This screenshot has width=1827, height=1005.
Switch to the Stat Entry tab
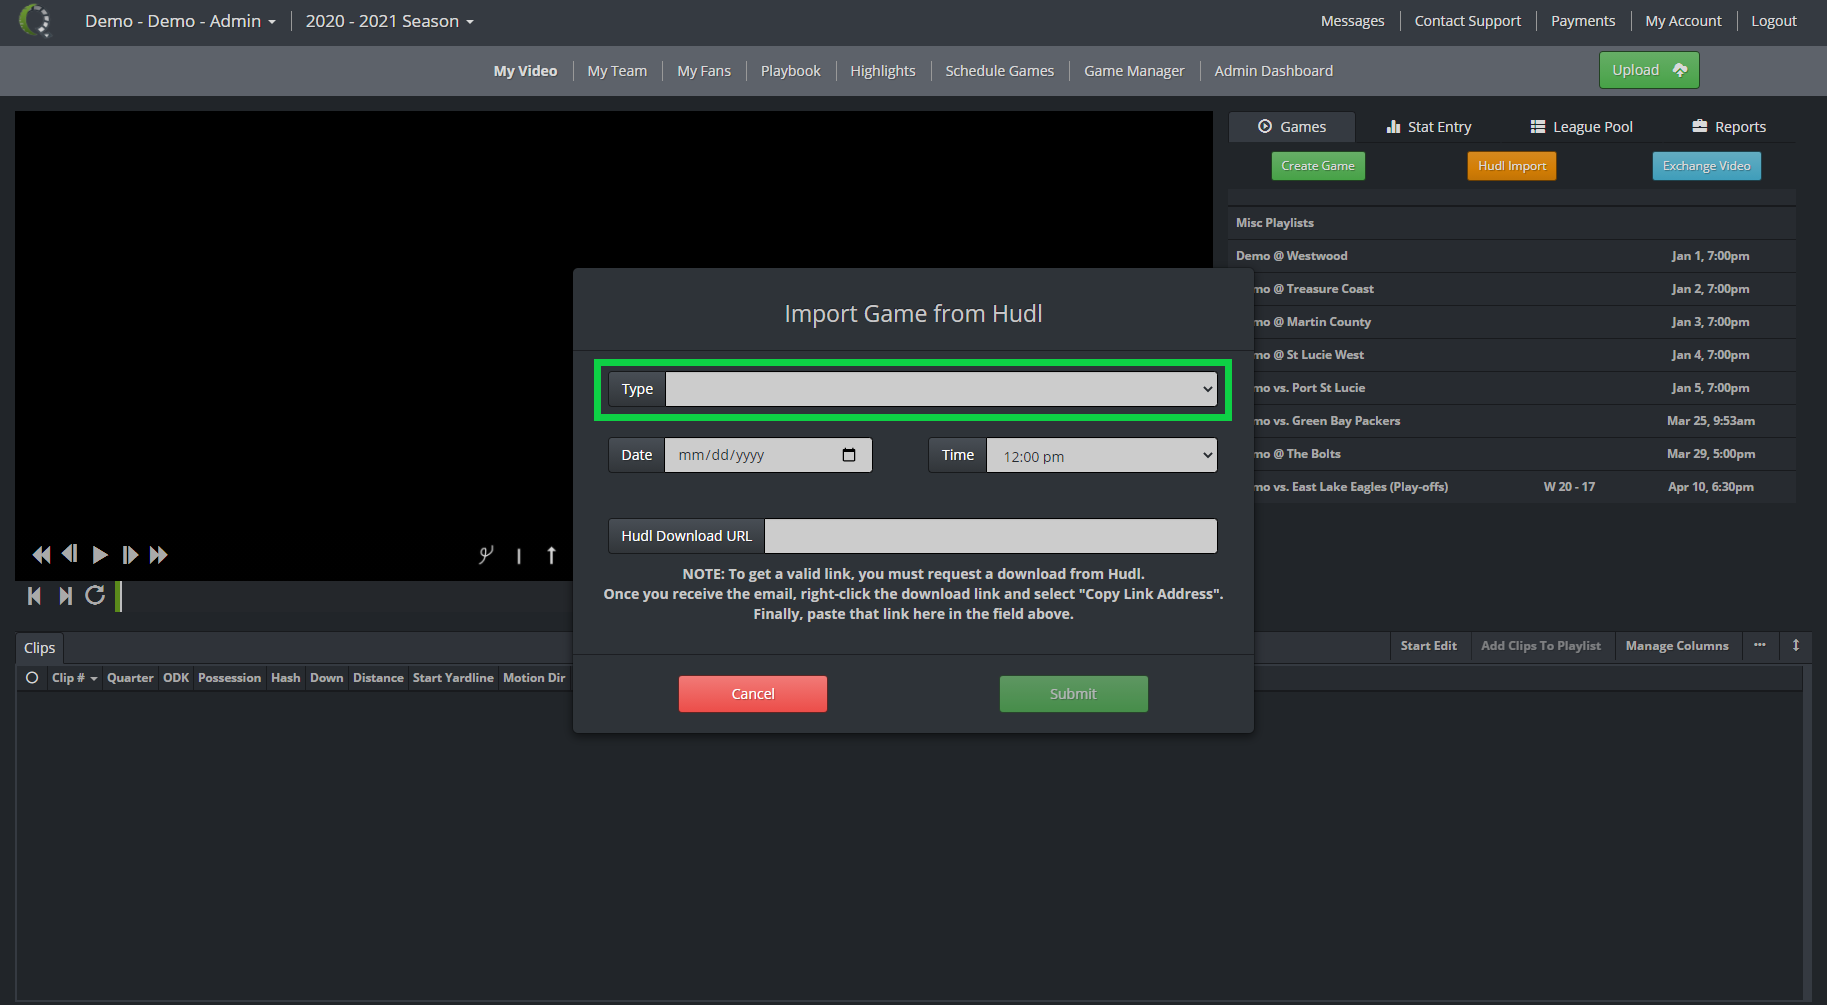pos(1429,127)
